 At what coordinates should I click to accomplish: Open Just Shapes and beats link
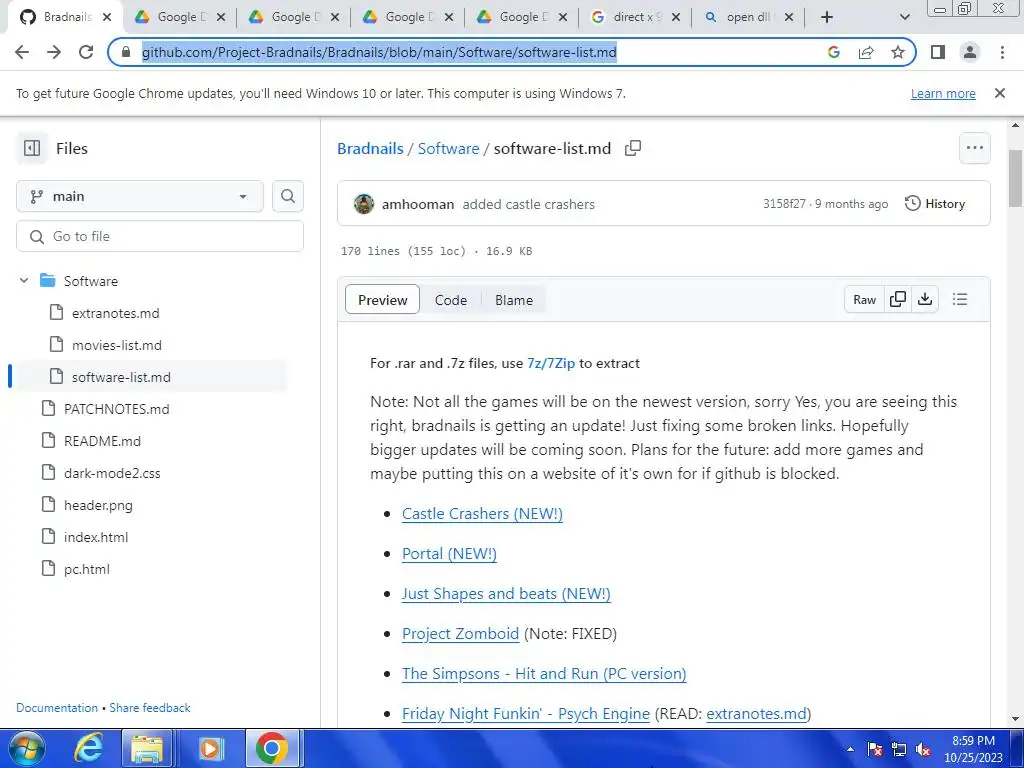(x=506, y=594)
